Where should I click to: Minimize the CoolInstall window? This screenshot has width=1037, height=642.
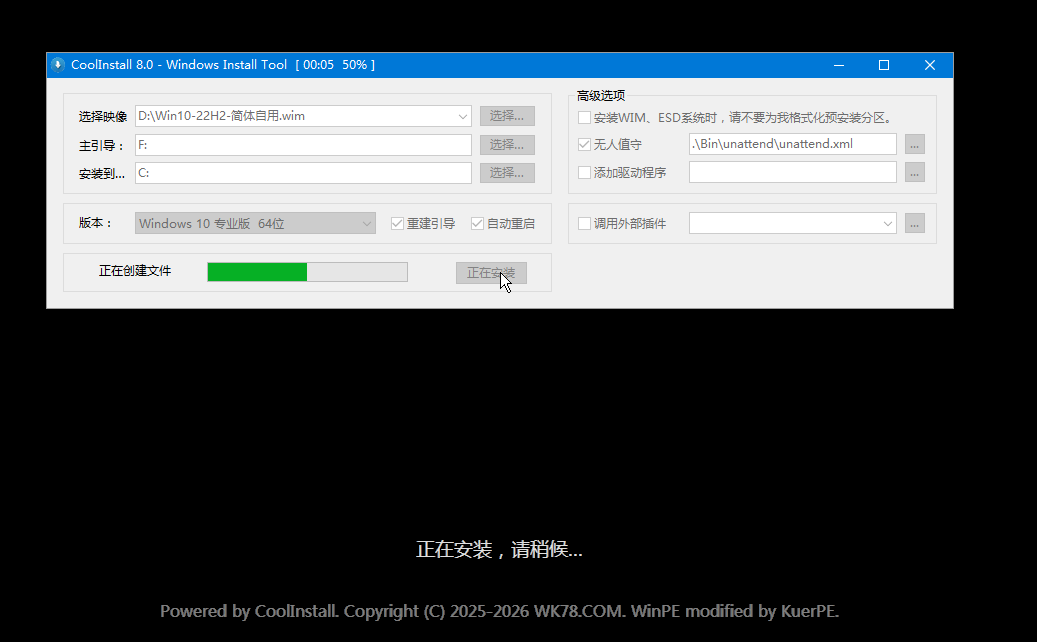[x=839, y=65]
